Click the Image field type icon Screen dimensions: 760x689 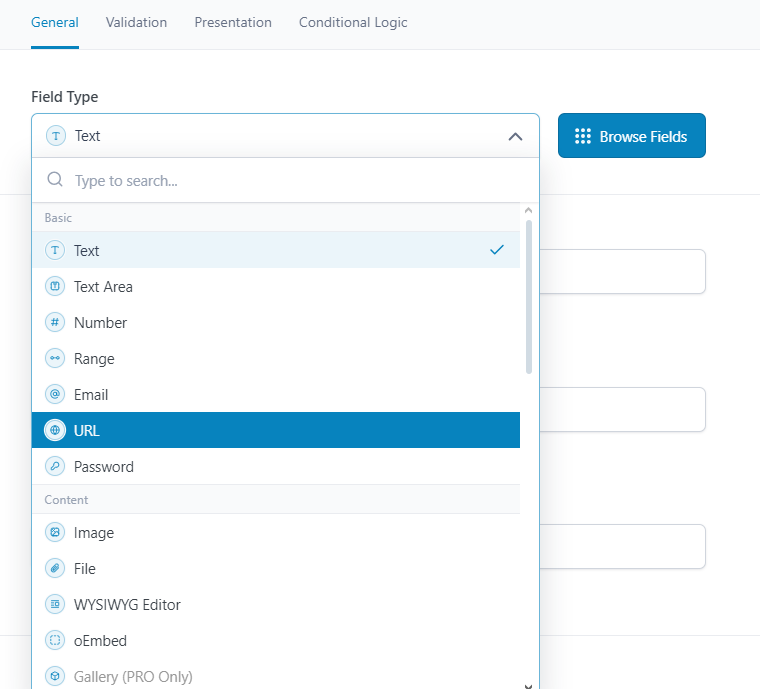pos(55,533)
